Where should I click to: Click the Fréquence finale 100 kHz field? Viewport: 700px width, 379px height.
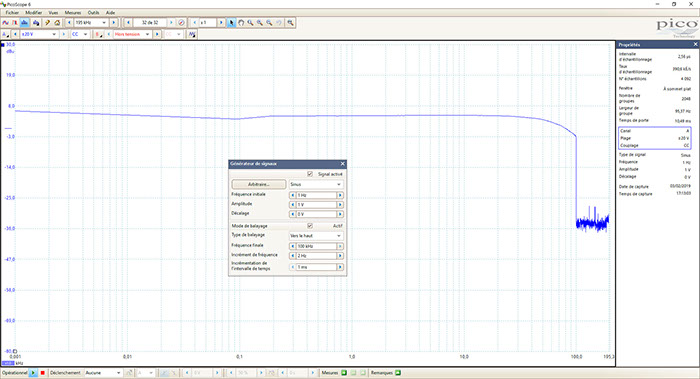tap(316, 246)
